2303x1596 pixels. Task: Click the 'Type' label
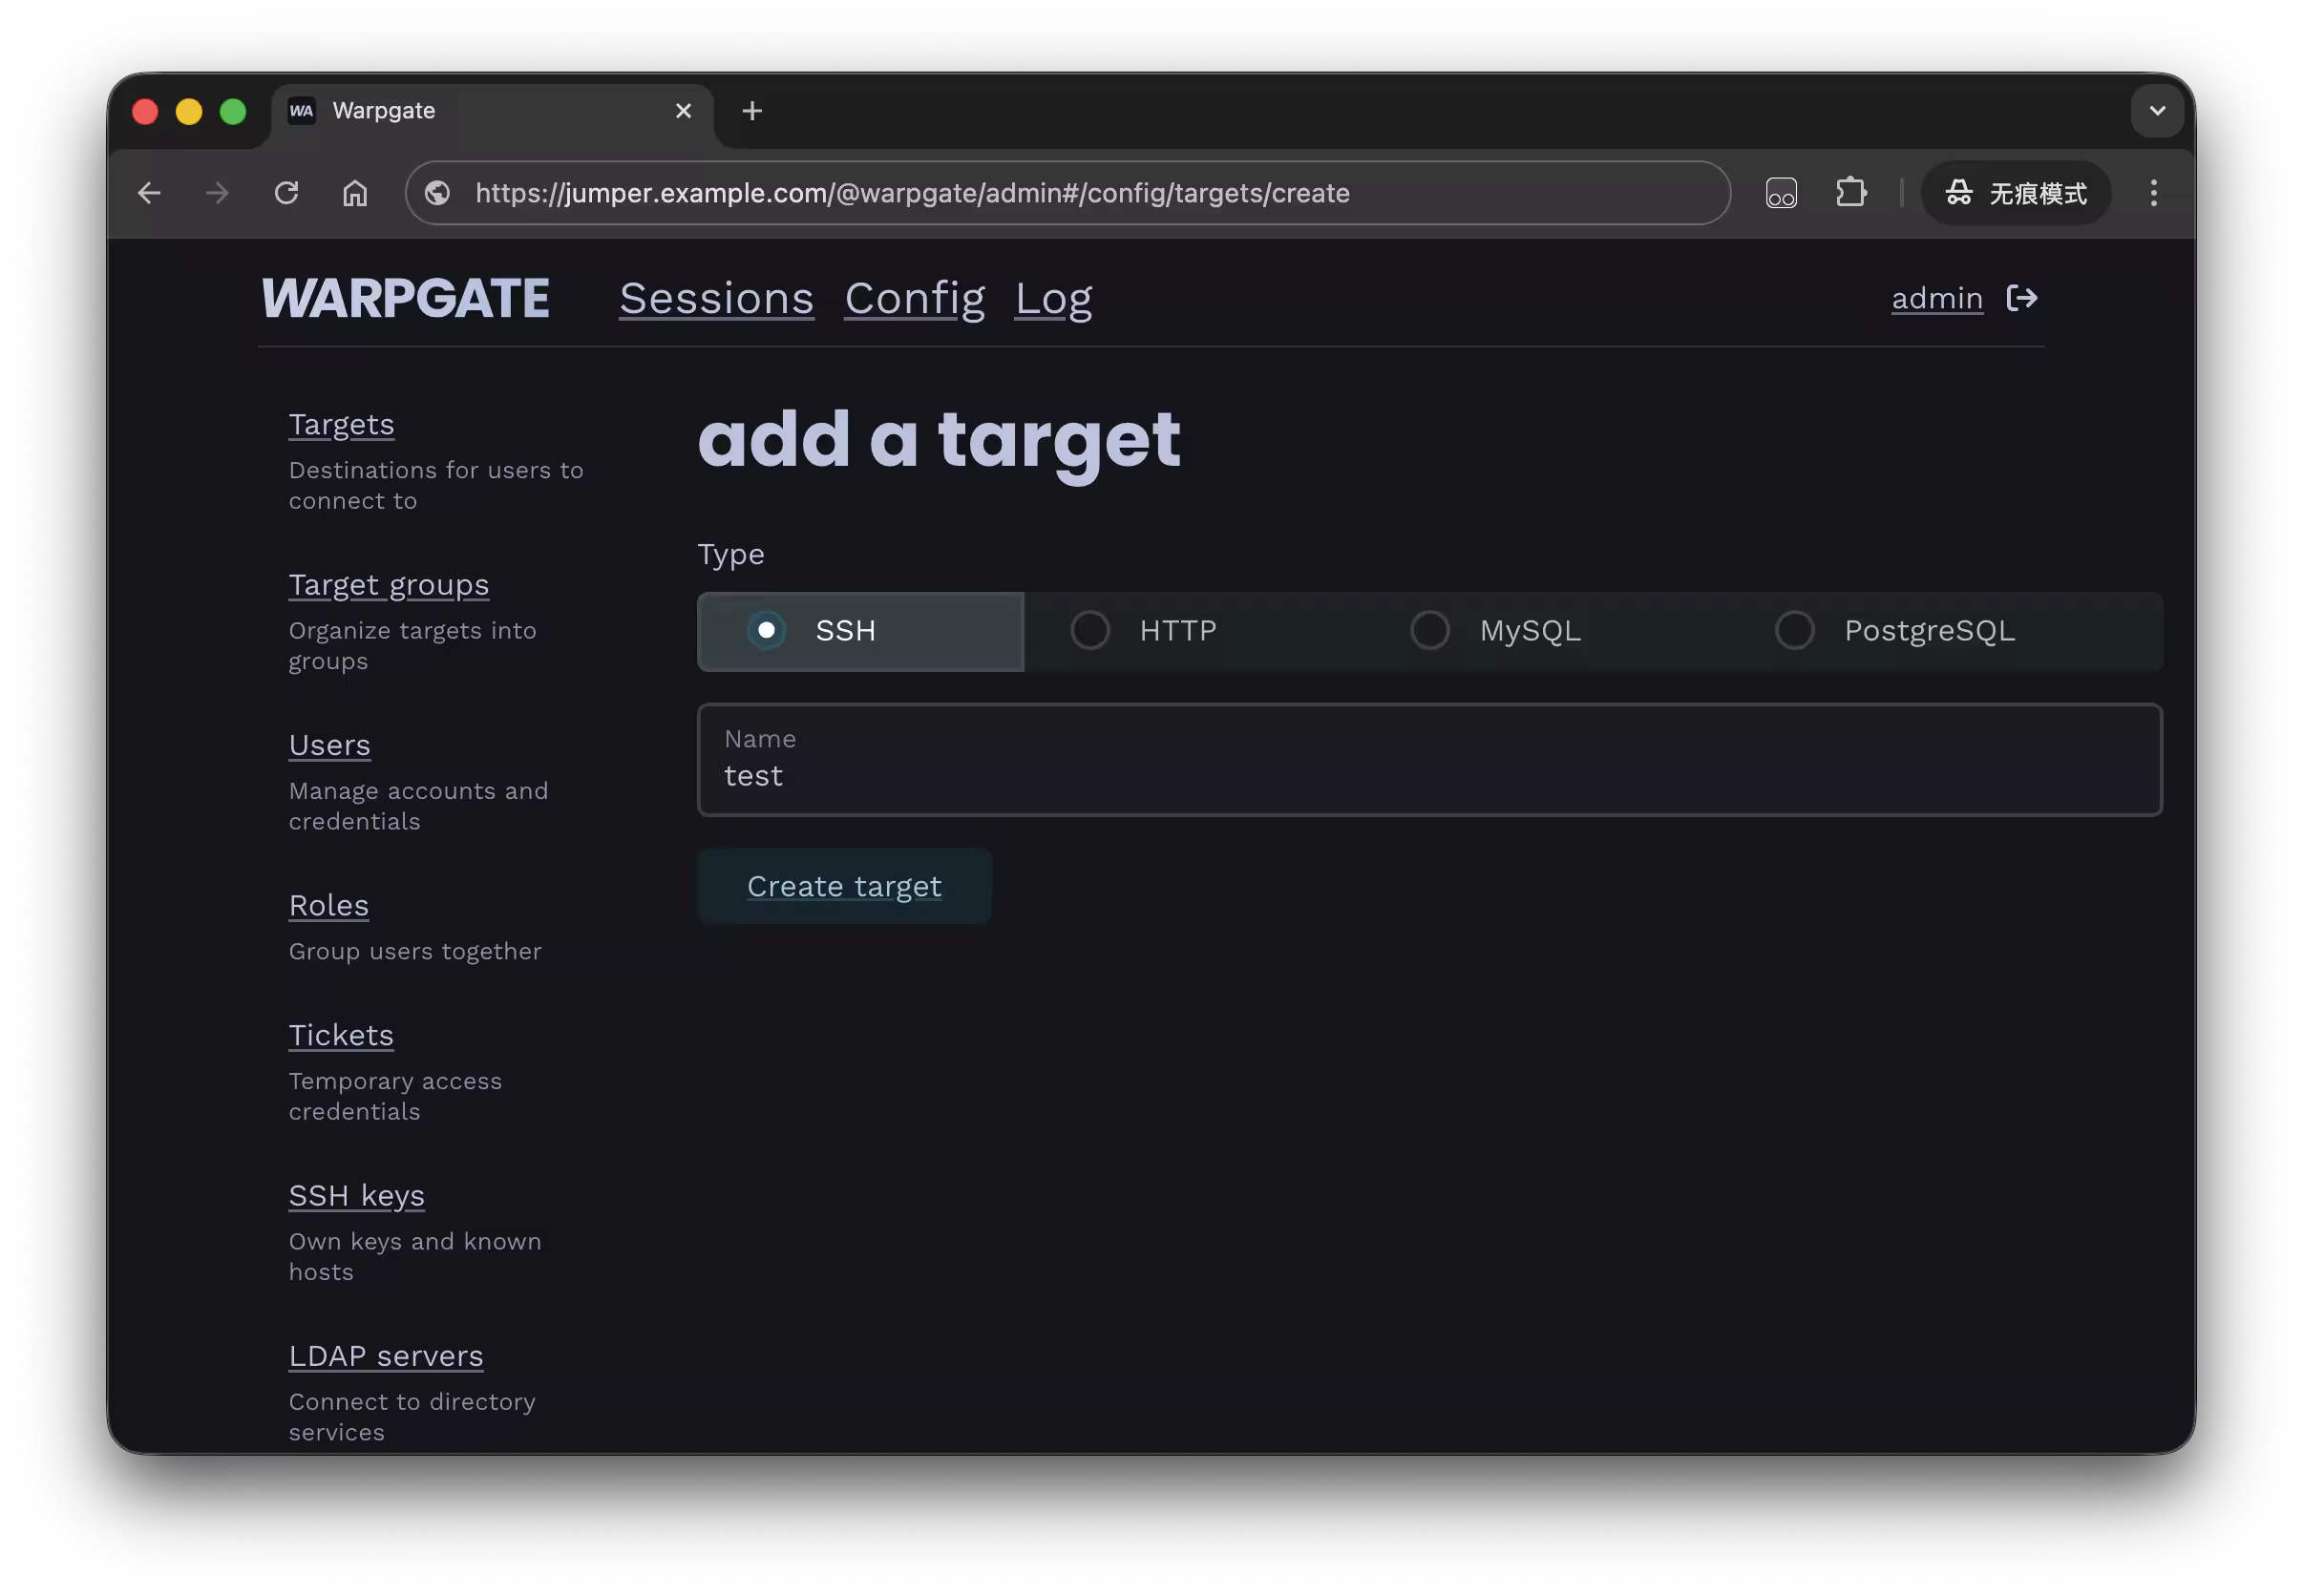[731, 555]
